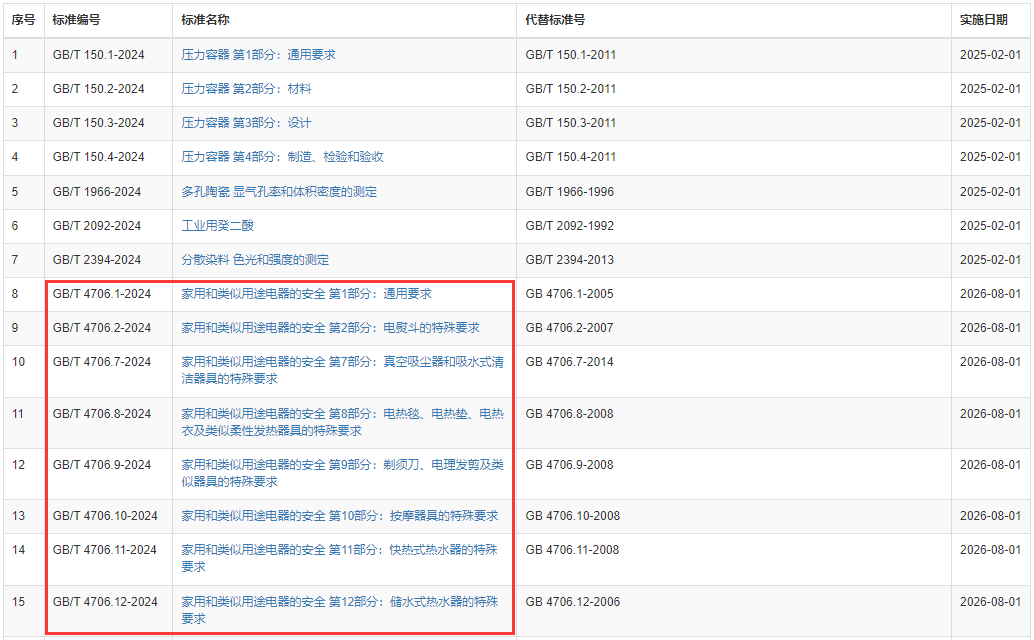The height and width of the screenshot is (640, 1034).
Task: Open the 储水式热水器的特殊要求 link
Action: click(339, 610)
